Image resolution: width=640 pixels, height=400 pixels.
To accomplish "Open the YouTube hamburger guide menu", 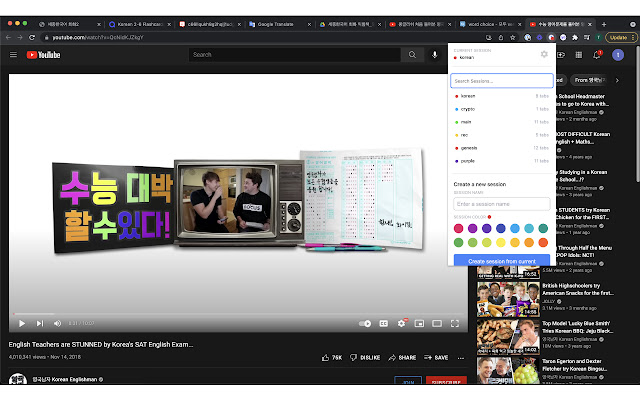I will tap(13, 55).
